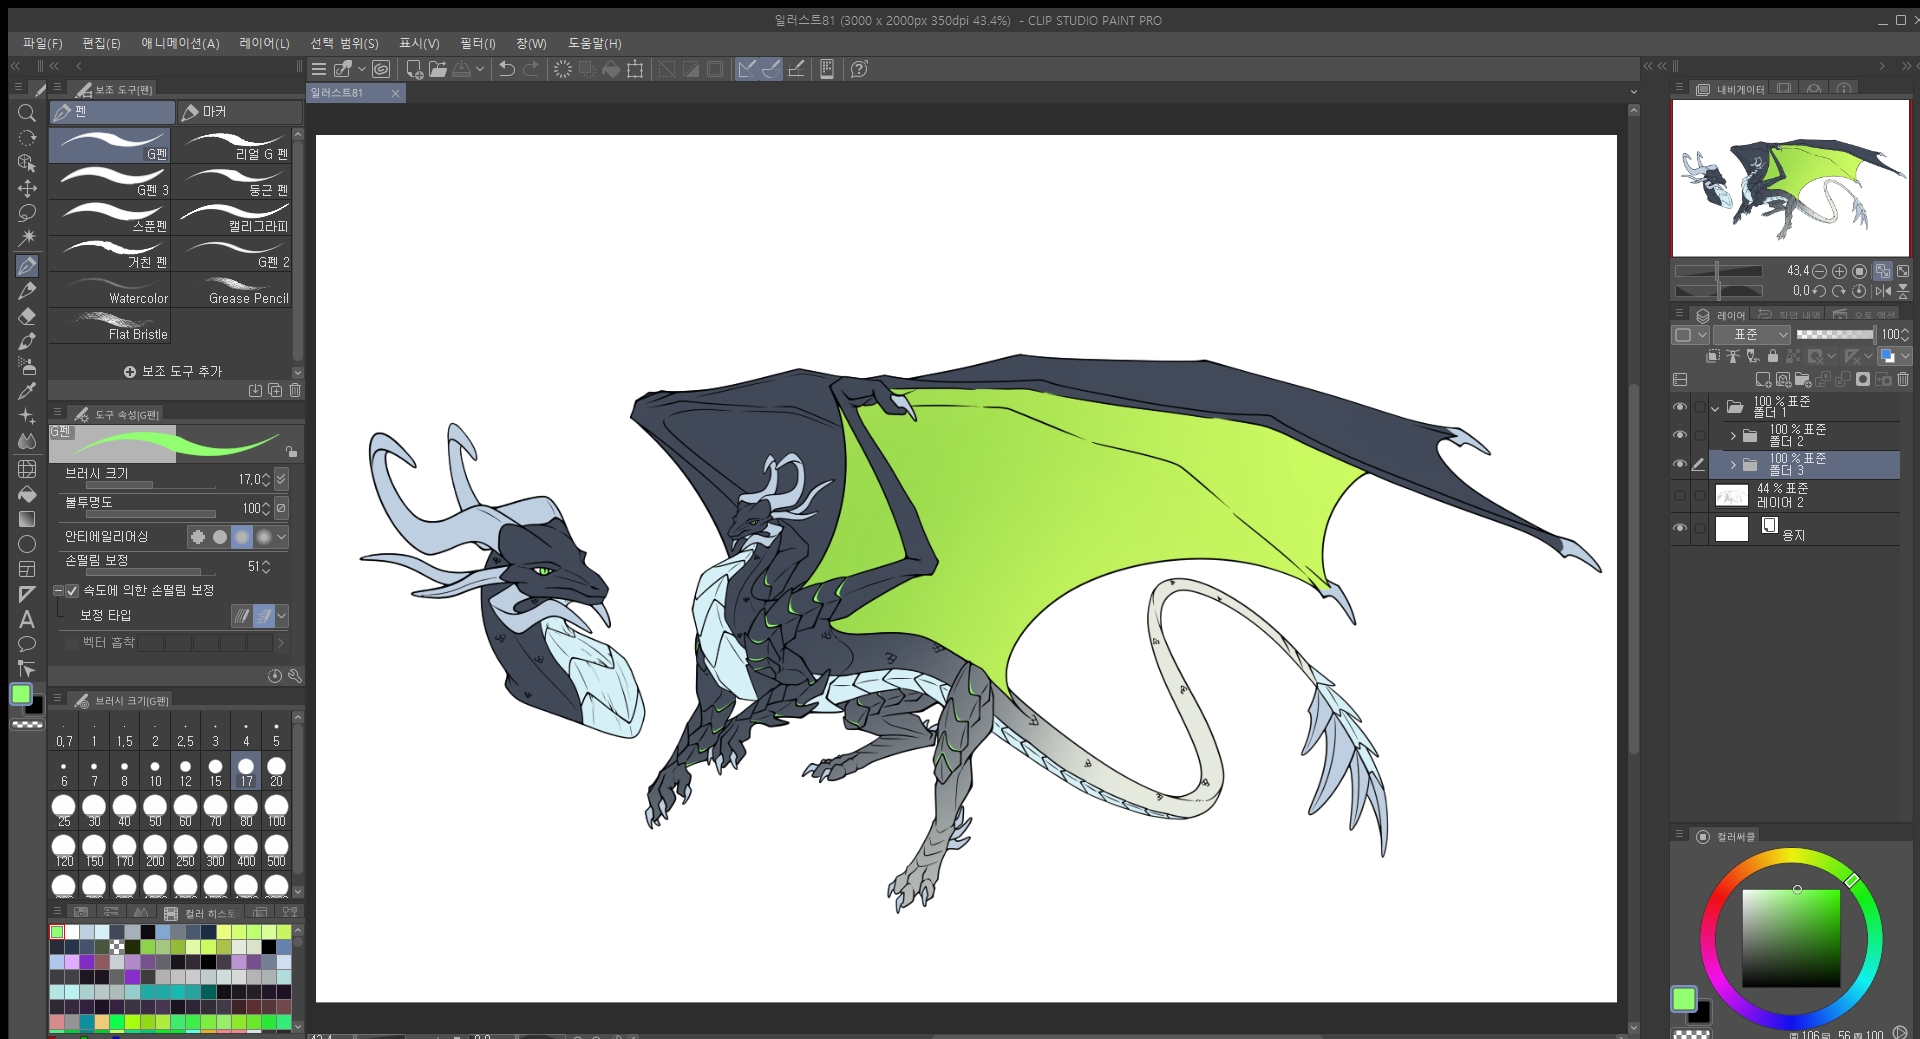The height and width of the screenshot is (1039, 1920).
Task: Open the 필터(I) menu
Action: 477,43
